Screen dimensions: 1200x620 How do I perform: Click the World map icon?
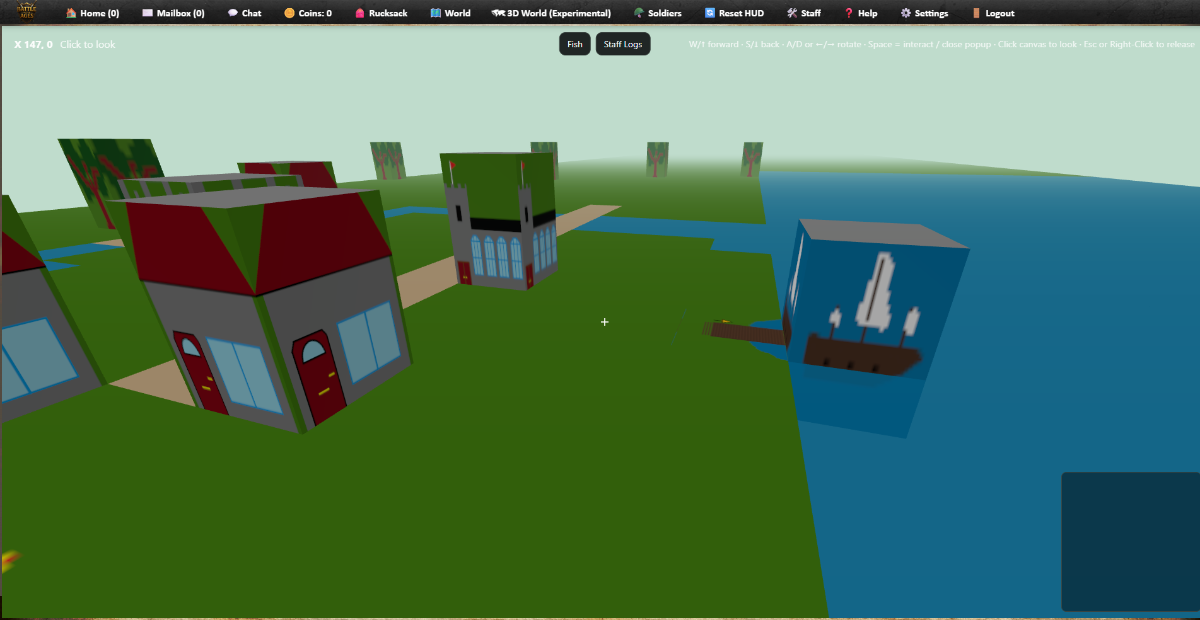coord(436,13)
